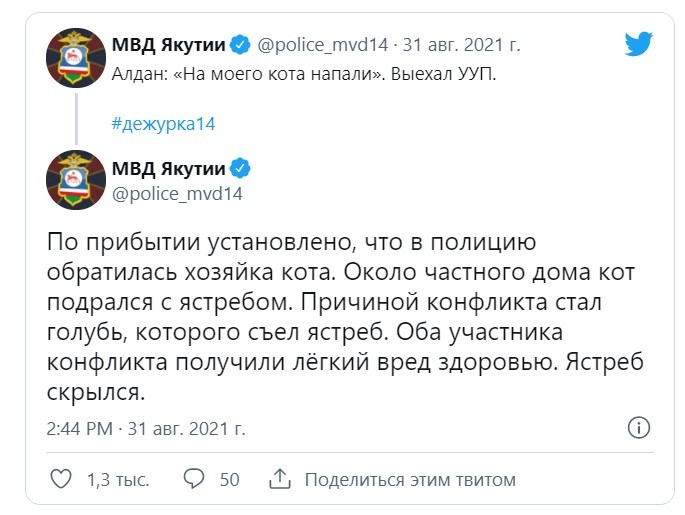
Task: Click the Twitter bird logo
Action: [x=638, y=44]
